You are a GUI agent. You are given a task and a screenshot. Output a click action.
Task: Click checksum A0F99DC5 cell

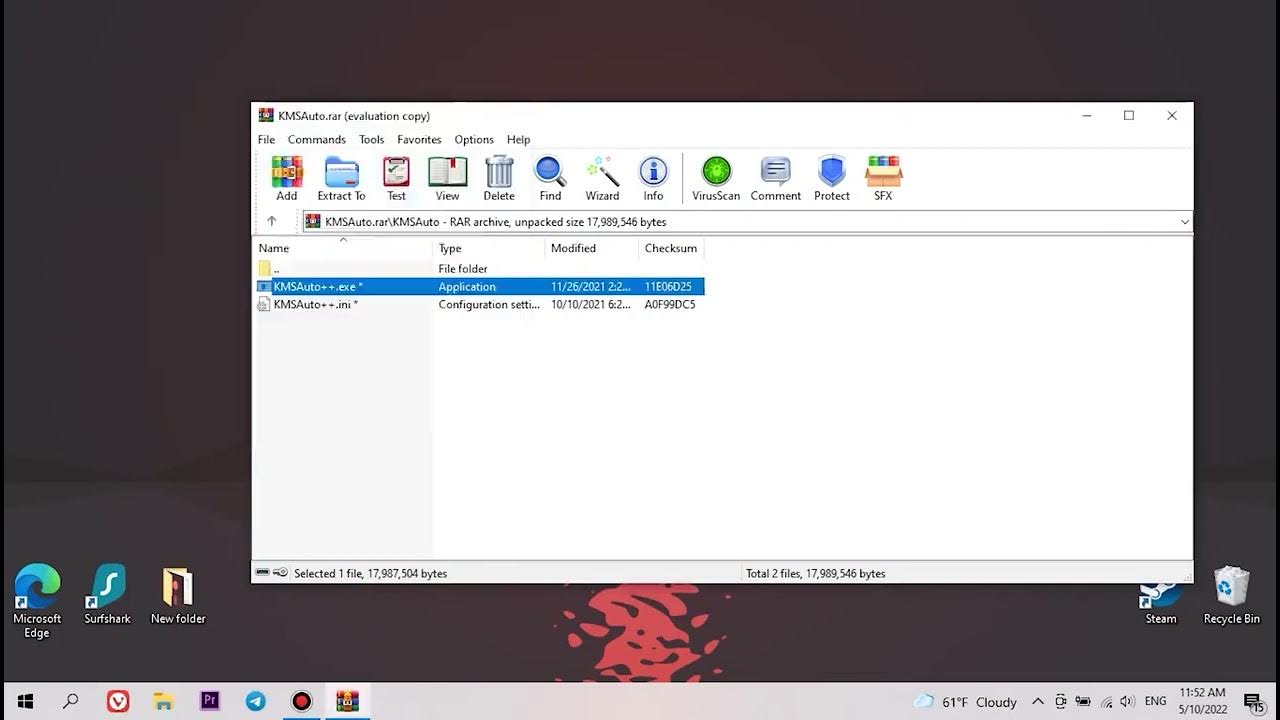pyautogui.click(x=670, y=305)
